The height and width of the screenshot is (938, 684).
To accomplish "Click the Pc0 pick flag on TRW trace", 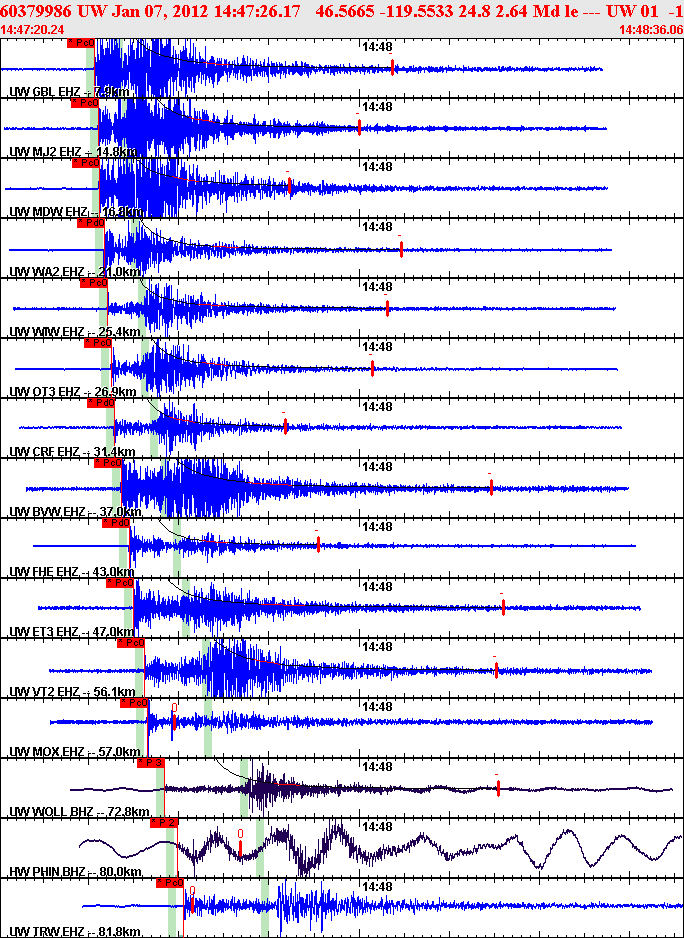I will [x=170, y=883].
